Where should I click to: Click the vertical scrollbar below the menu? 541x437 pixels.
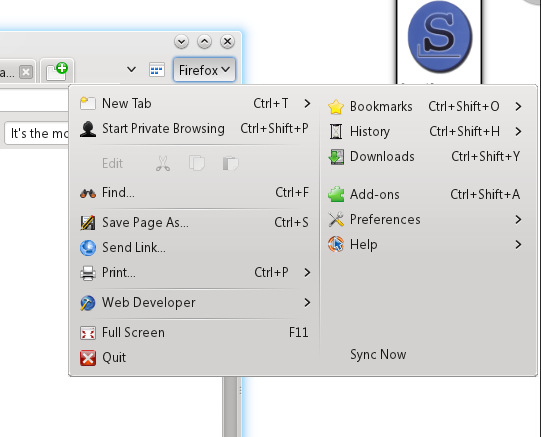[230, 407]
